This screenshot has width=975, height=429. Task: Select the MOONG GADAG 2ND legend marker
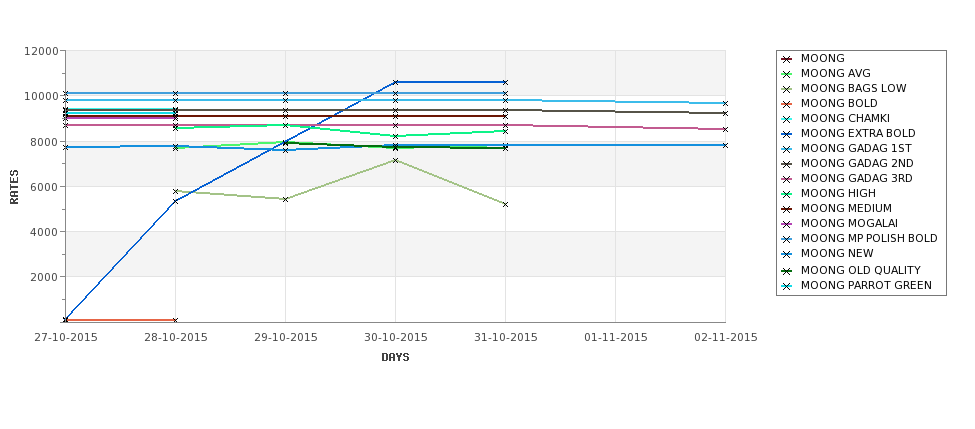click(787, 164)
